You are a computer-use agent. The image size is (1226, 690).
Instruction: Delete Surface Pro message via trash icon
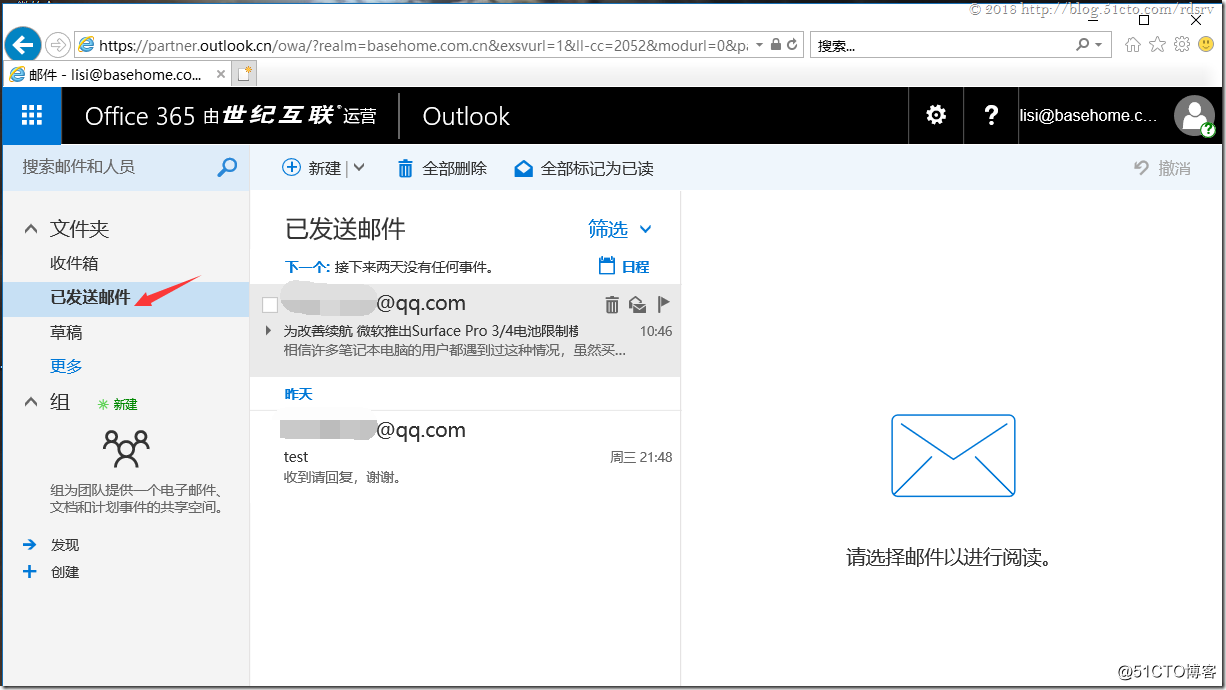612,304
